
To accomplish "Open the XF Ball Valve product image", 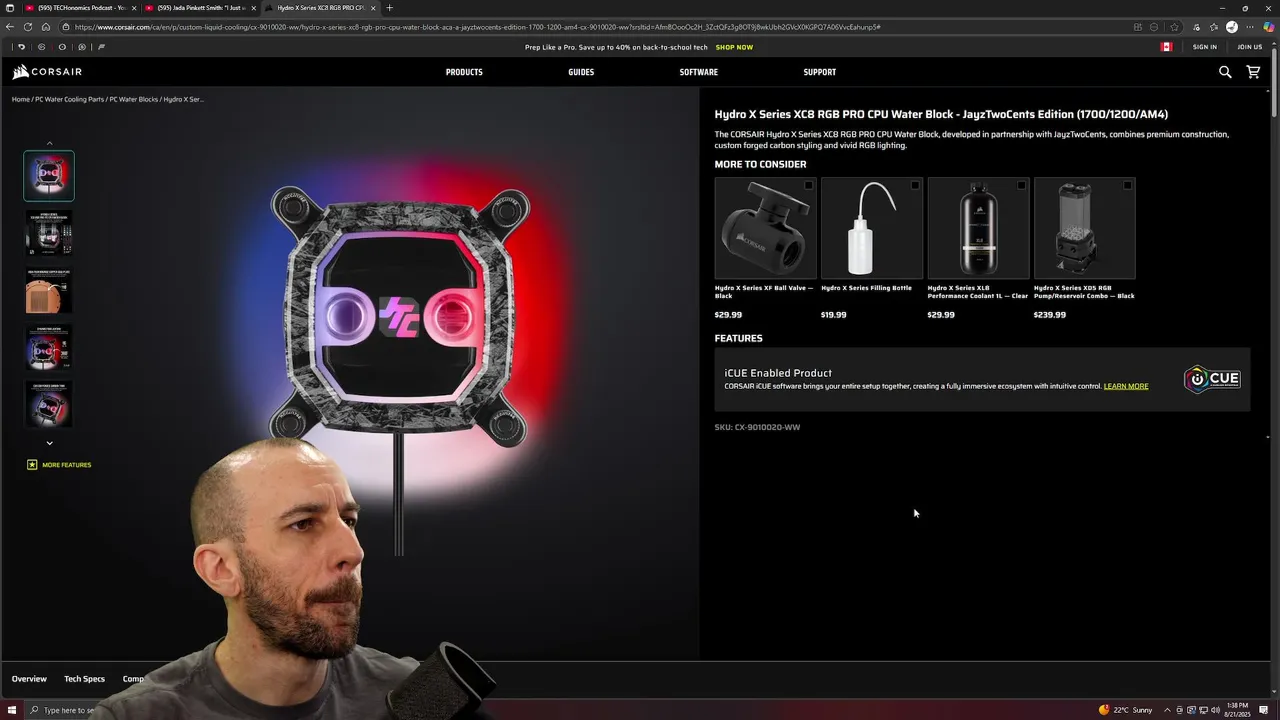I will (x=765, y=228).
